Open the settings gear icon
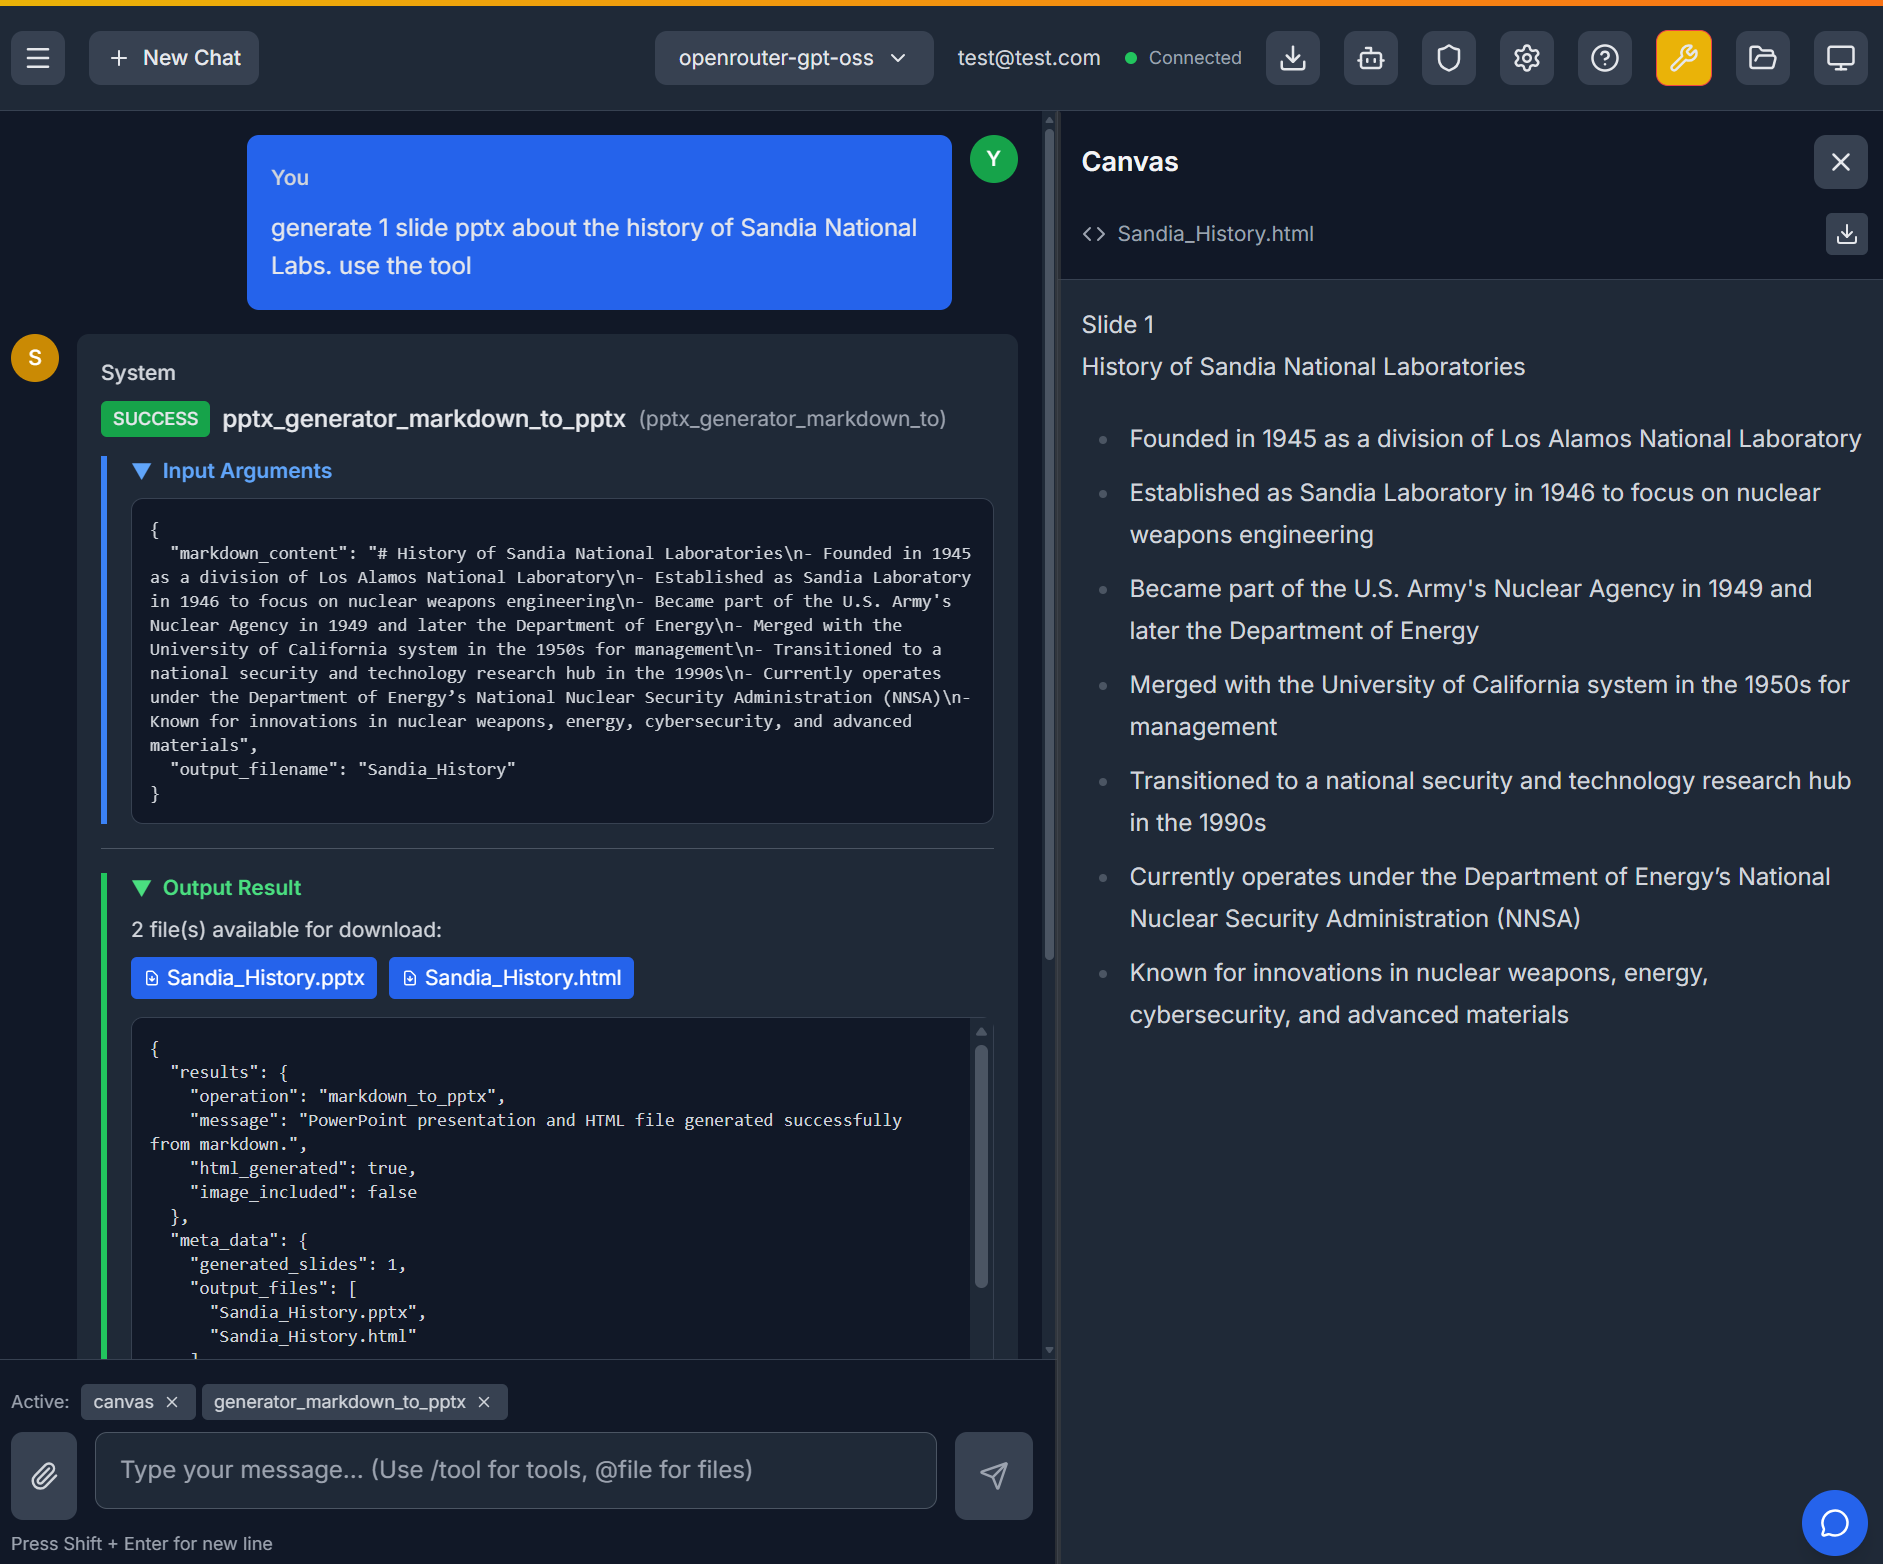 pos(1527,58)
